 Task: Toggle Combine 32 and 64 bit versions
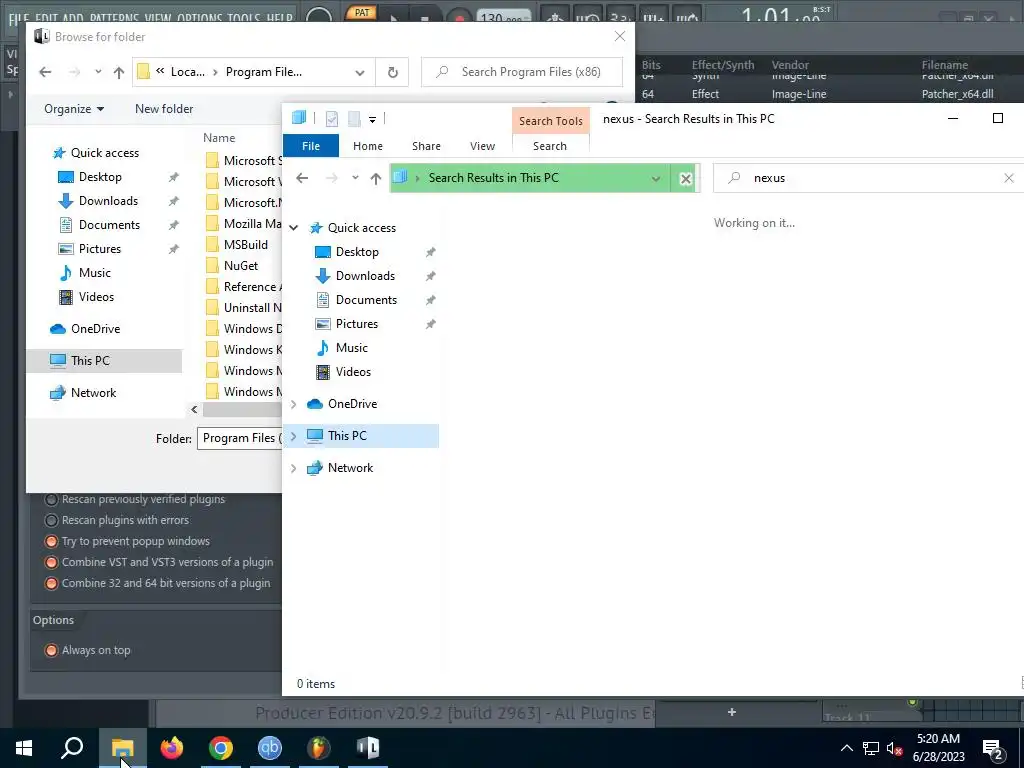pos(51,583)
